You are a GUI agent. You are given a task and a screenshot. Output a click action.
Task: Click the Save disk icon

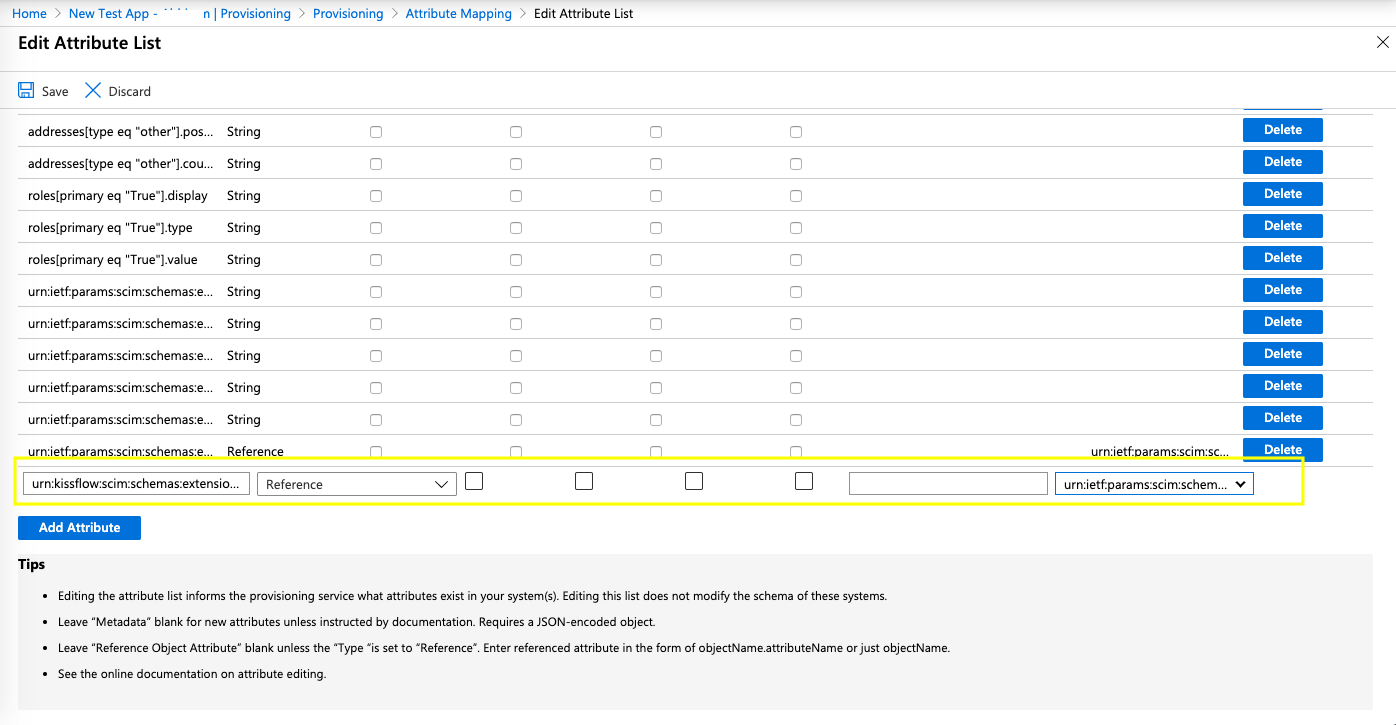click(x=26, y=91)
